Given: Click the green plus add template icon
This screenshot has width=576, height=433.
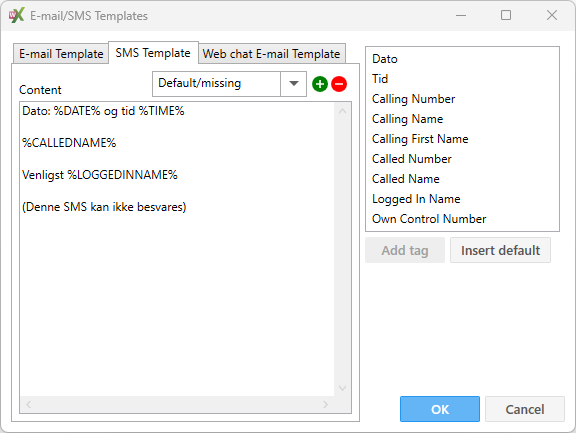Looking at the screenshot, I should point(320,84).
